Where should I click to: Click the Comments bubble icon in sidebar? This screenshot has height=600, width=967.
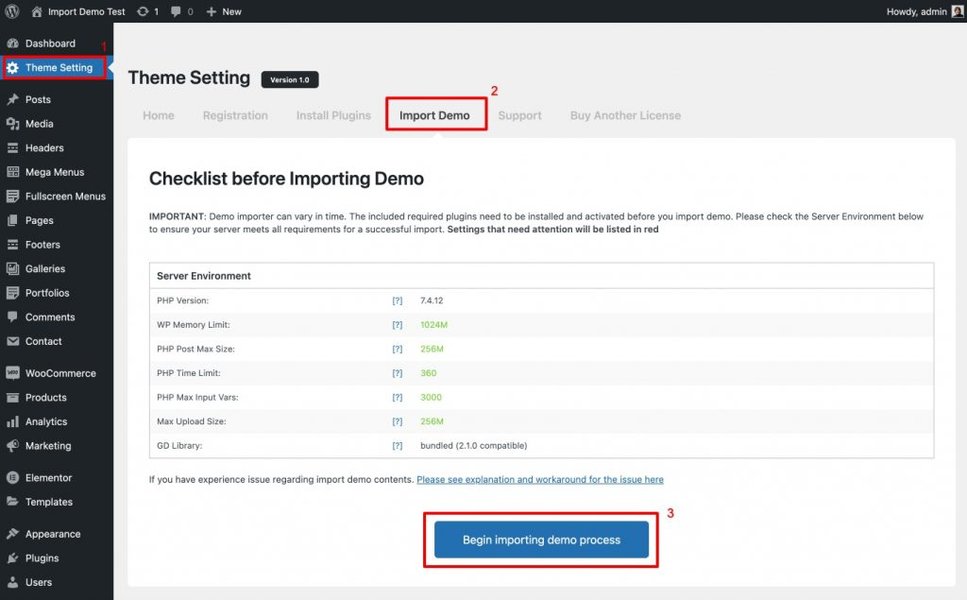point(12,317)
